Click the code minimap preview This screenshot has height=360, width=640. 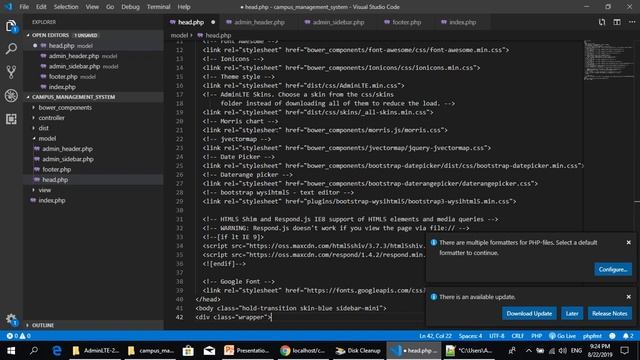(608, 60)
